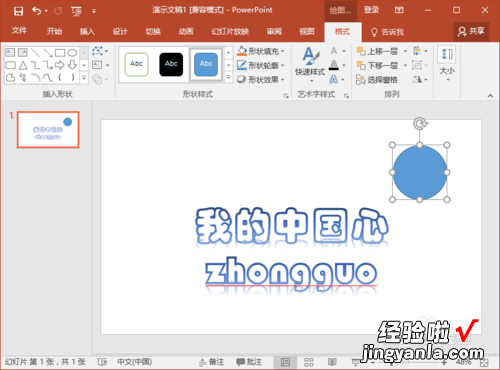Click the Save icon in quick access toolbar
The image size is (500, 370).
point(18,11)
